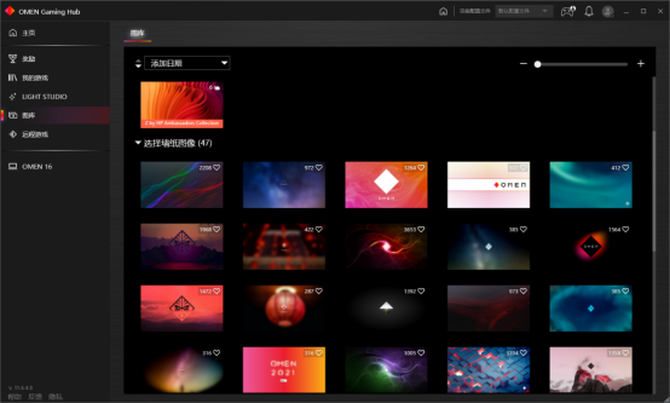Image resolution: width=670 pixels, height=403 pixels.
Task: Open the game controller icon in top bar
Action: [568, 12]
